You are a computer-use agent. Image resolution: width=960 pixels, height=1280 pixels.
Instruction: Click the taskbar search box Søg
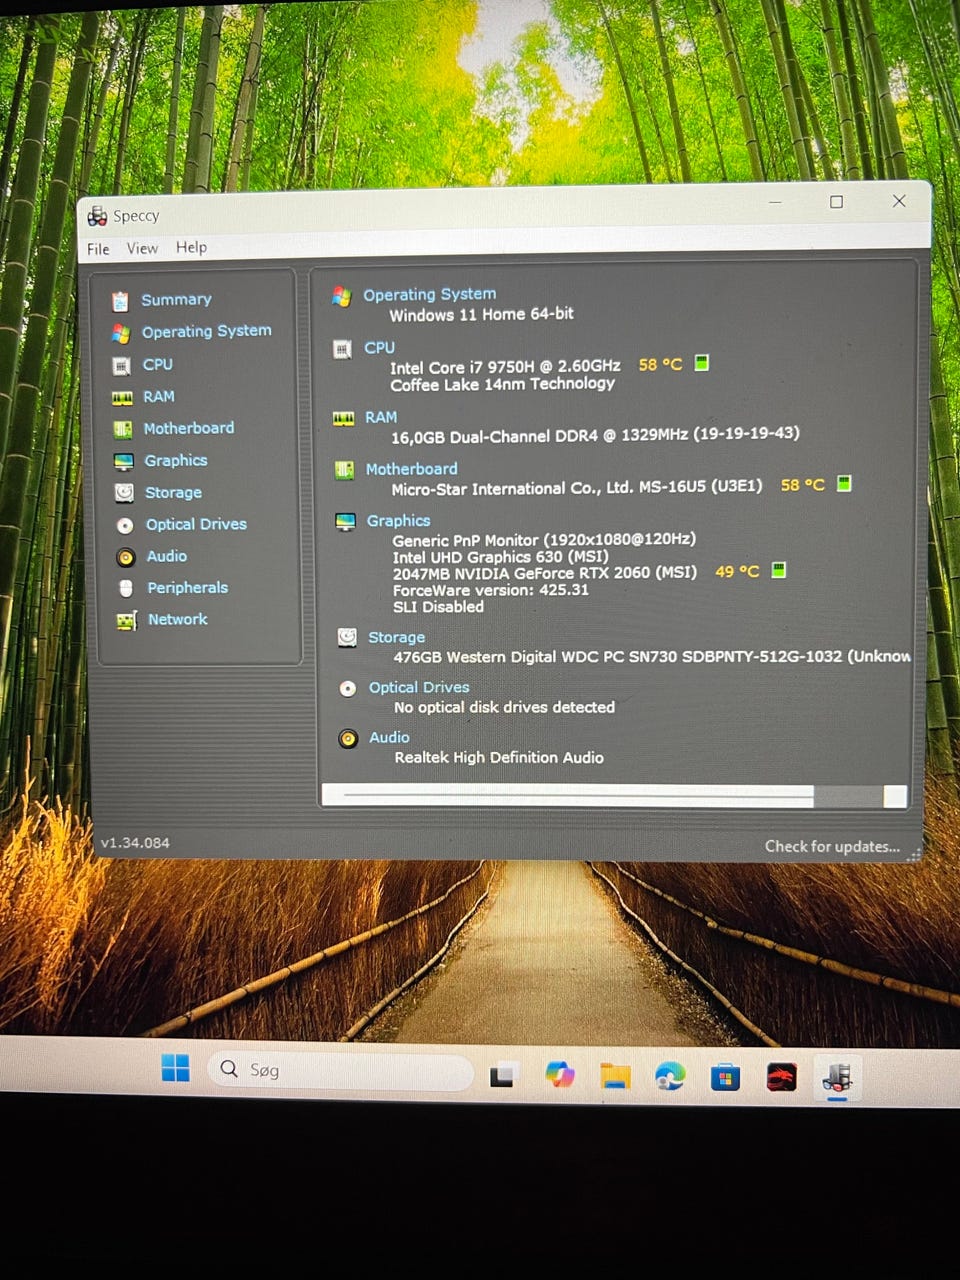[341, 1071]
